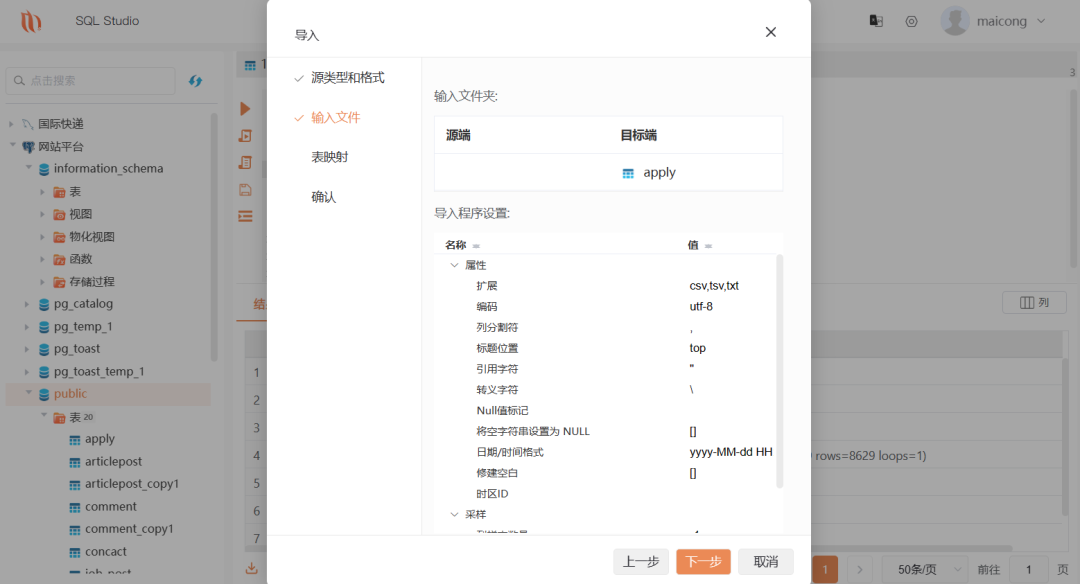Collapse the 采样 settings group

tap(454, 514)
